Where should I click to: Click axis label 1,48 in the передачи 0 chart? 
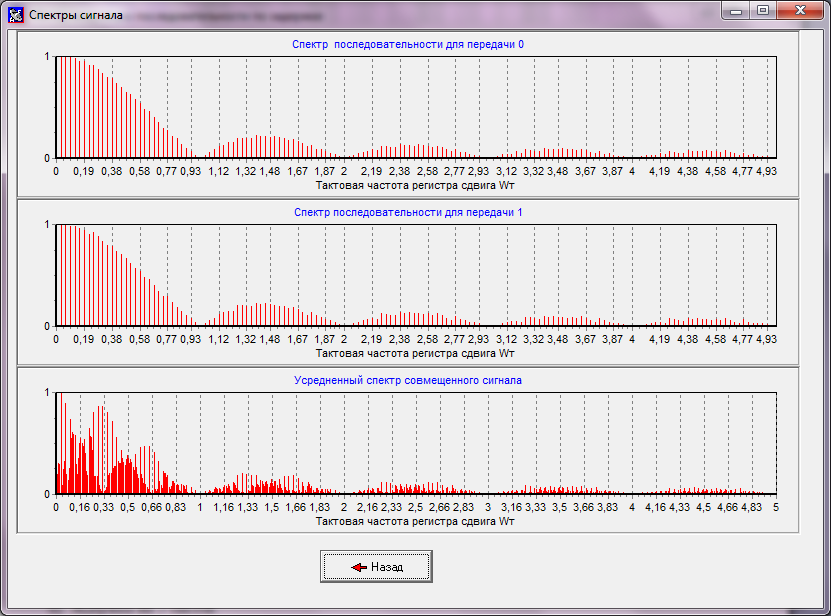pos(270,171)
